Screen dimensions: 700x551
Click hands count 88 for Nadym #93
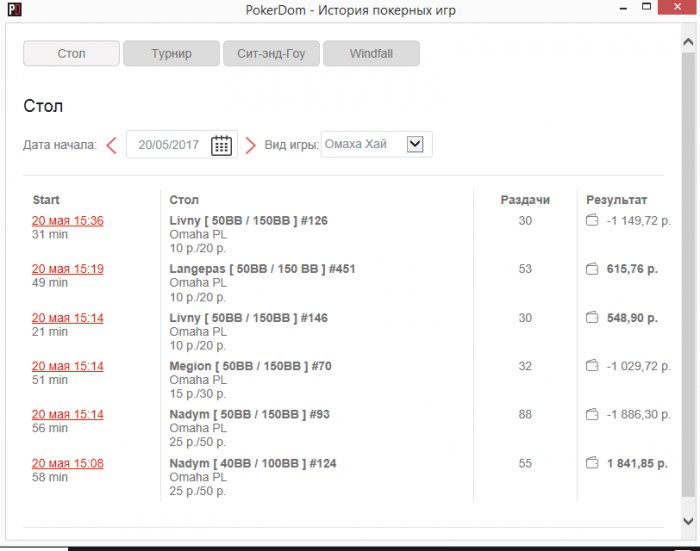click(525, 414)
